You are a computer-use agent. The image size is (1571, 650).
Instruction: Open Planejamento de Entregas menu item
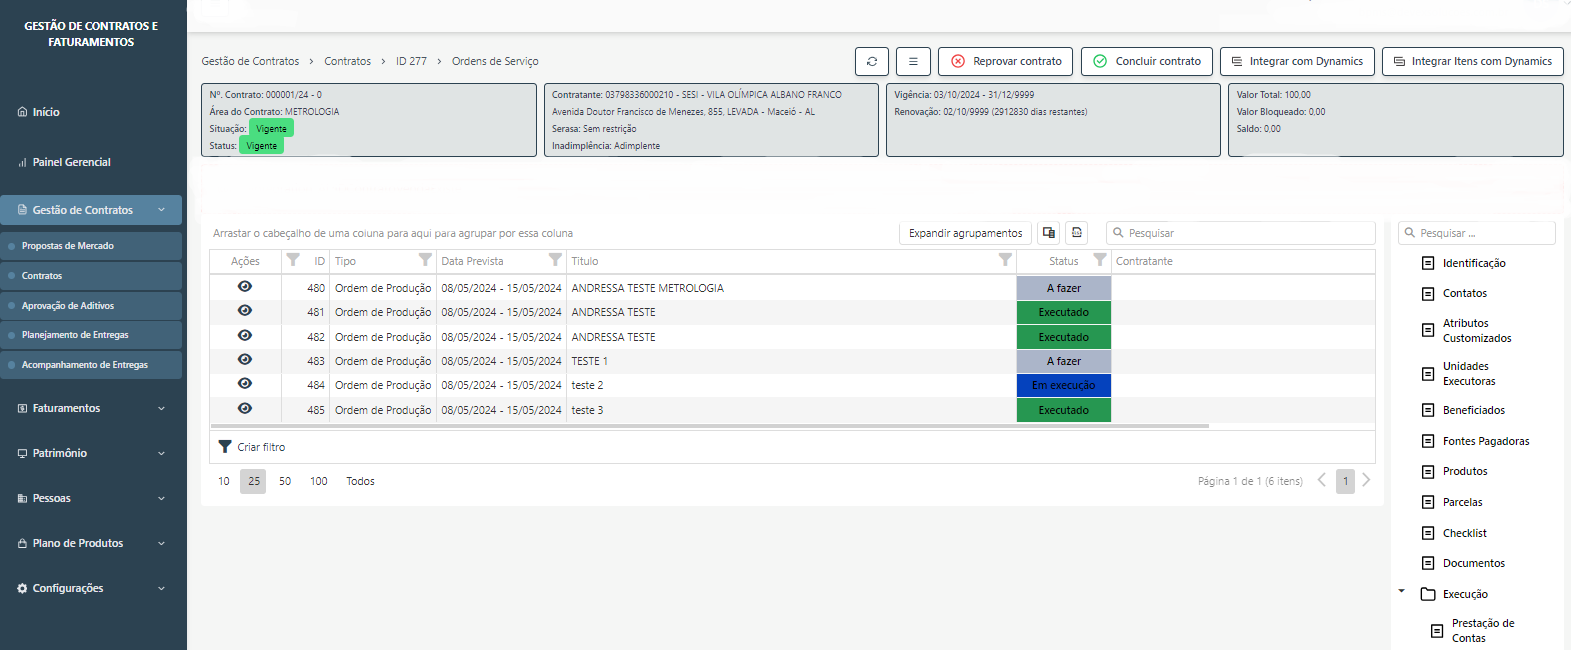[75, 335]
